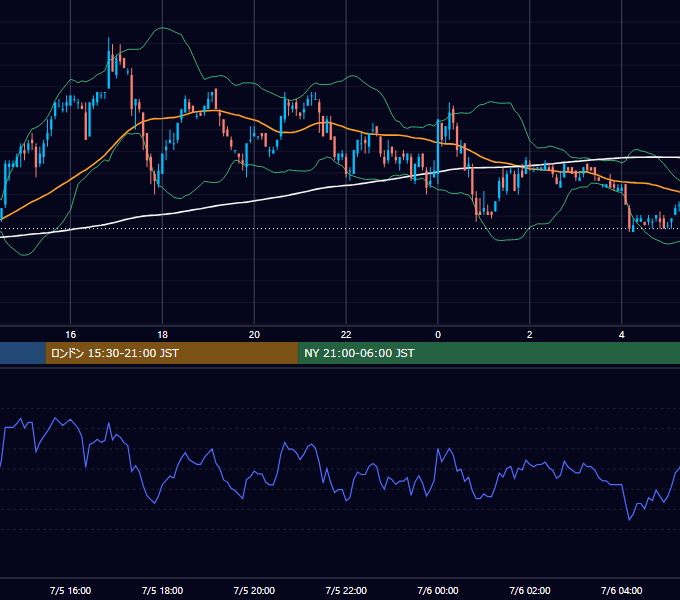Click the 0 hour axis label
Viewport: 680px width, 600px height.
coord(438,335)
